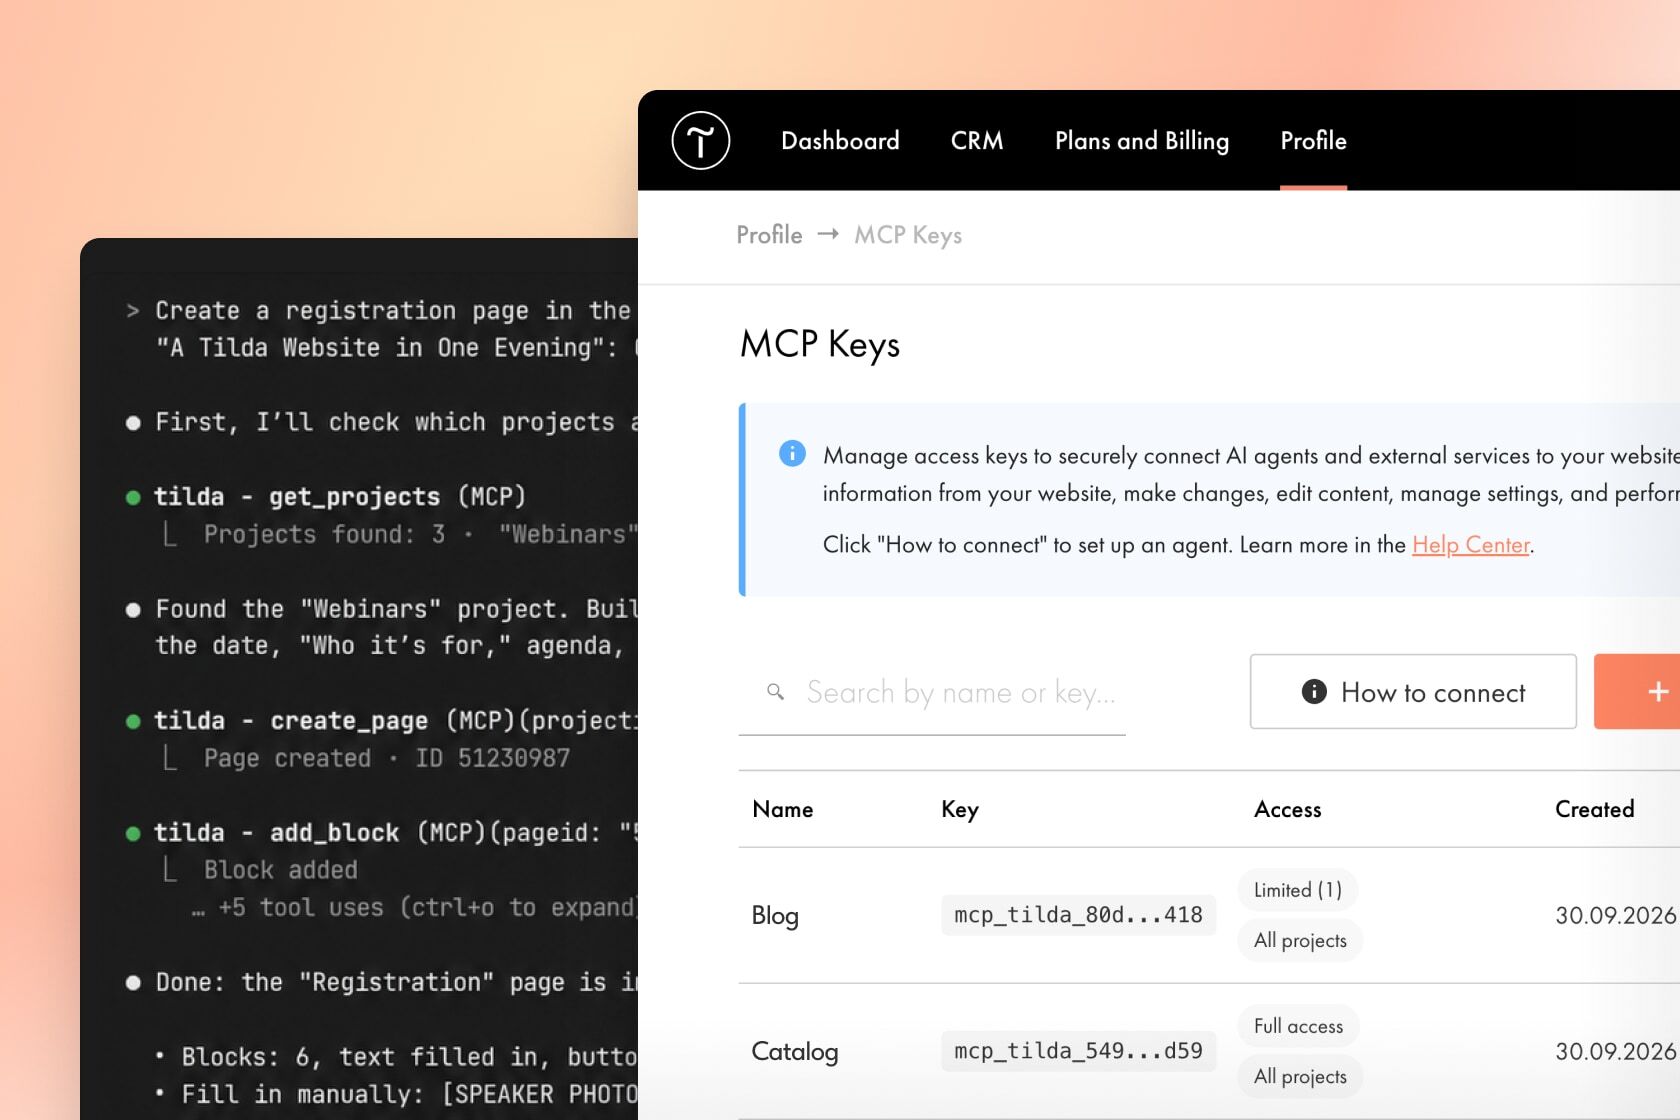The width and height of the screenshot is (1680, 1120).
Task: Click All projects badge in Blog row
Action: [1300, 940]
